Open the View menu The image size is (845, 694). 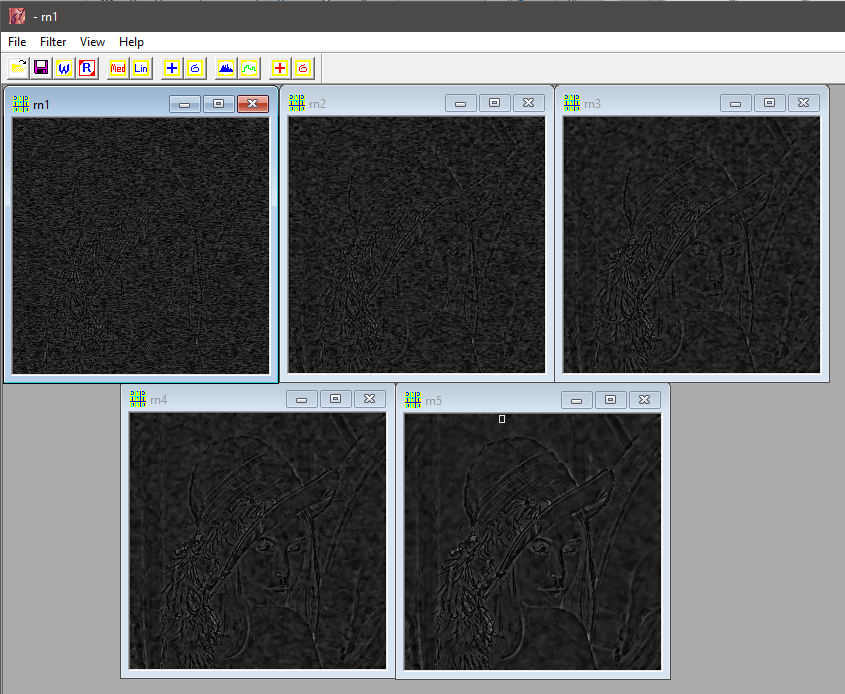(x=92, y=42)
